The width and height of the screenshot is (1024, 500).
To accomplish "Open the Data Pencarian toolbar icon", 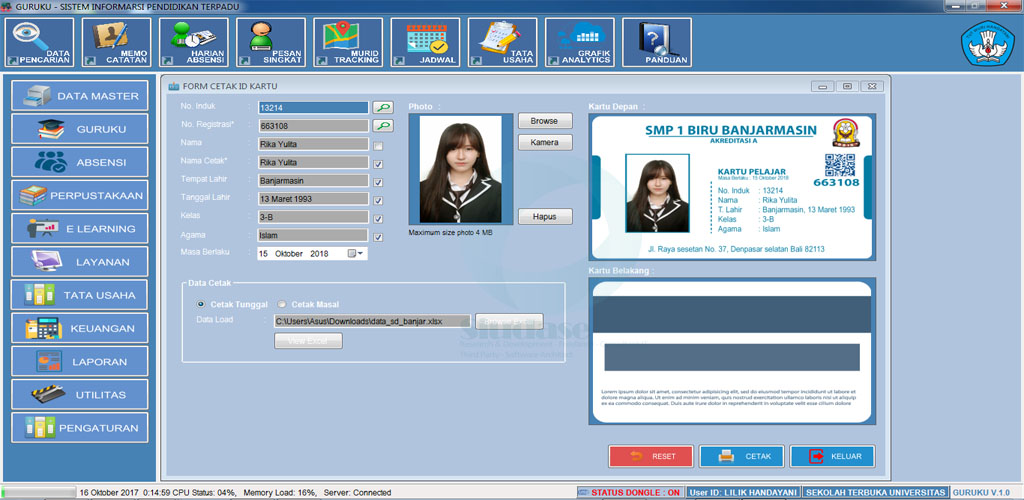I will 40,43.
